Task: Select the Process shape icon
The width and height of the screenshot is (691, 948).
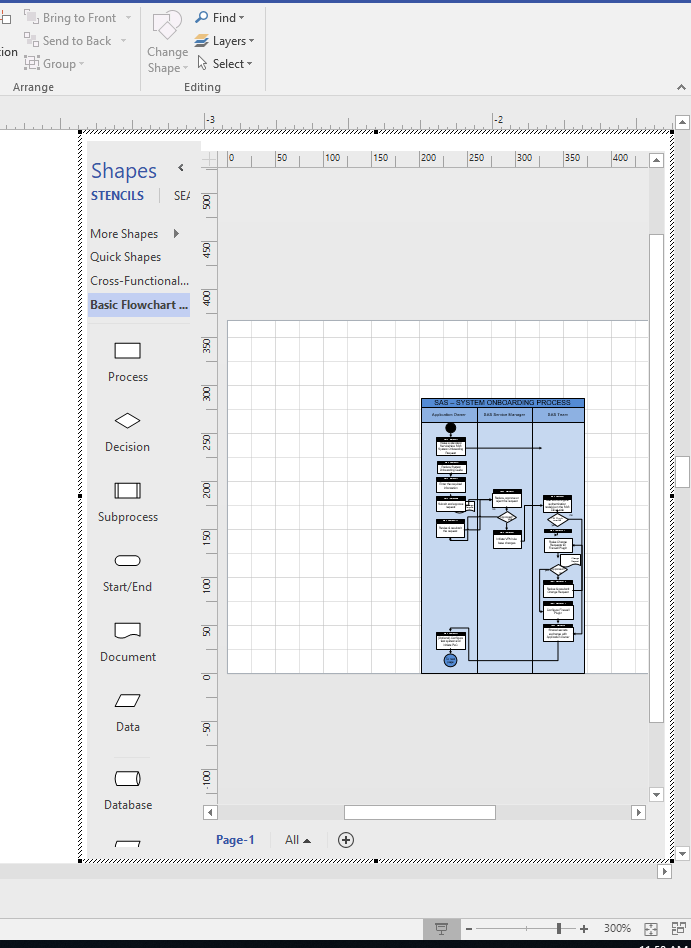Action: tap(128, 351)
